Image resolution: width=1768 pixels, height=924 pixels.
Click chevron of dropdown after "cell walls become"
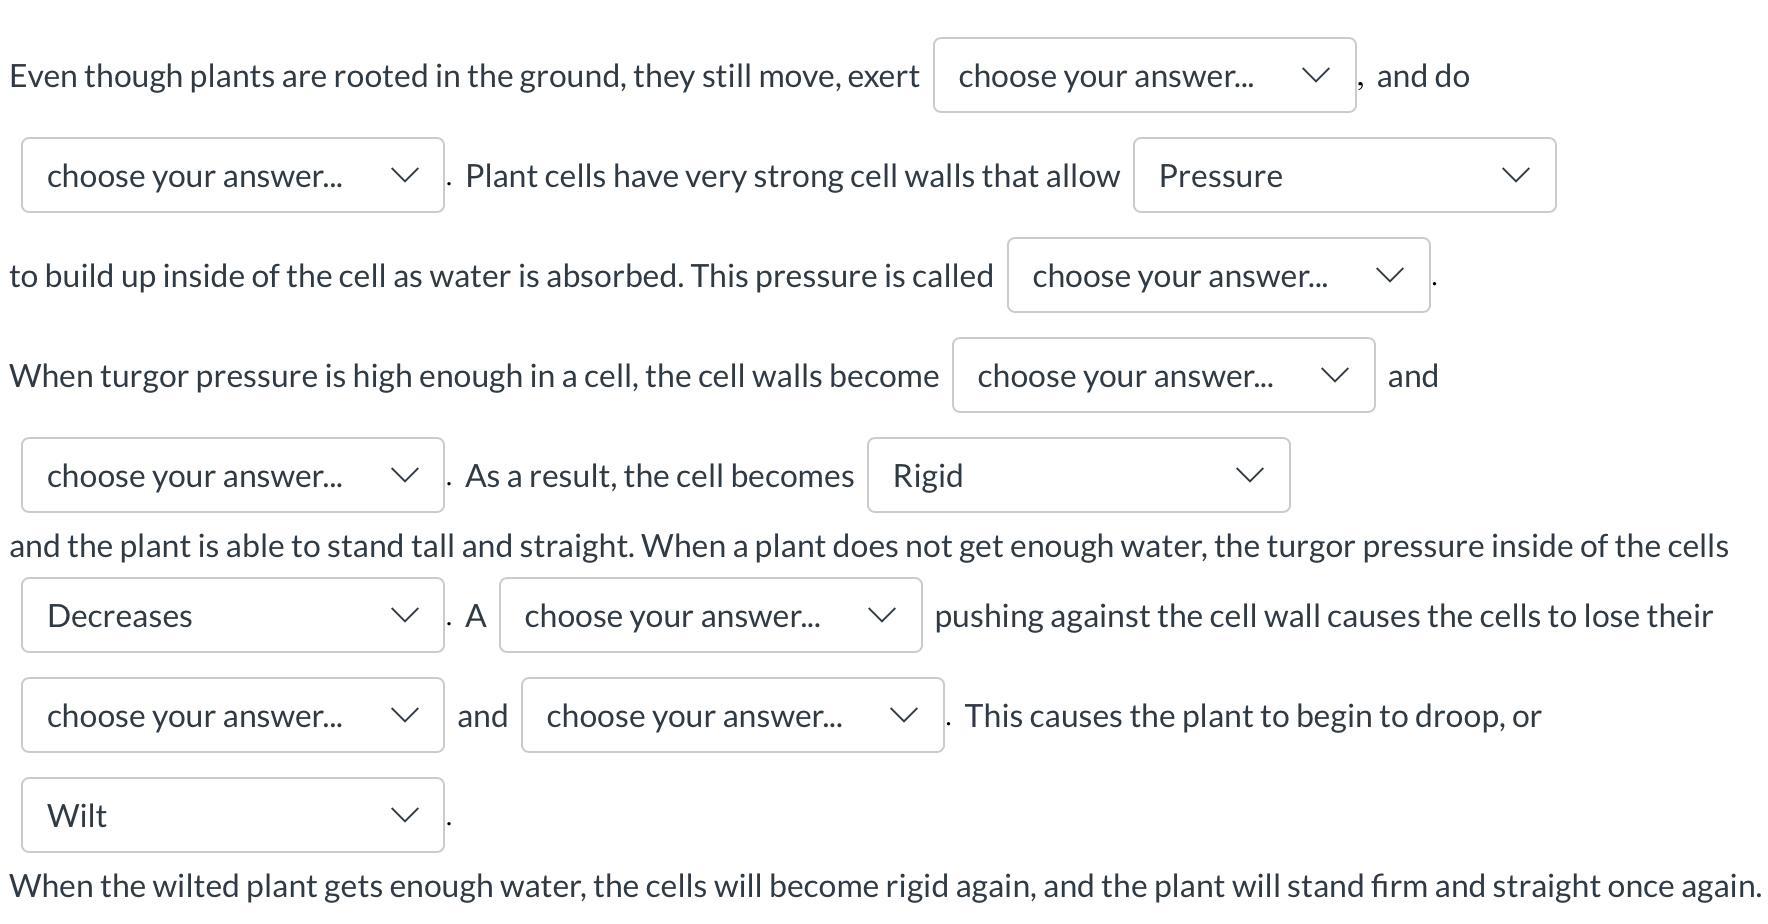[1334, 376]
